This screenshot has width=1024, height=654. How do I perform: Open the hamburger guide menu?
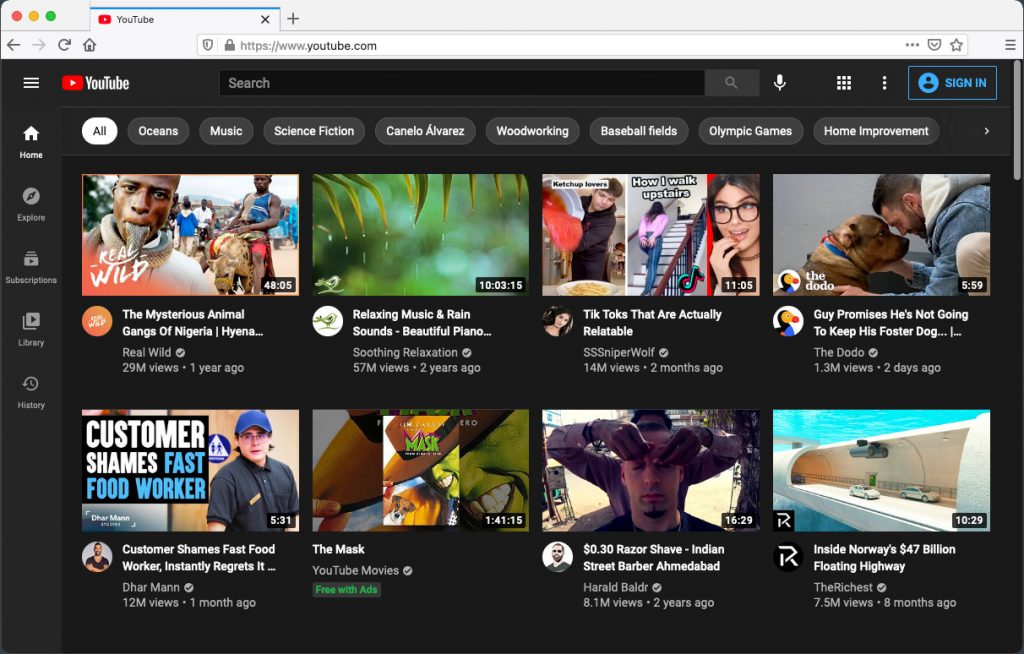31,83
